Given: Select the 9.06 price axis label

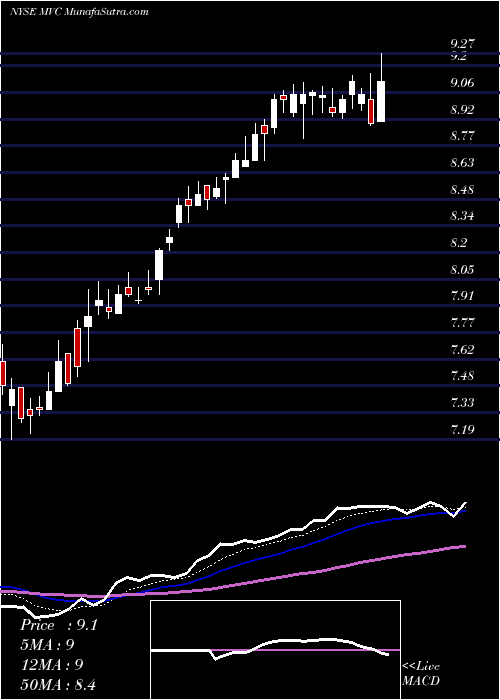Looking at the screenshot, I should [463, 83].
